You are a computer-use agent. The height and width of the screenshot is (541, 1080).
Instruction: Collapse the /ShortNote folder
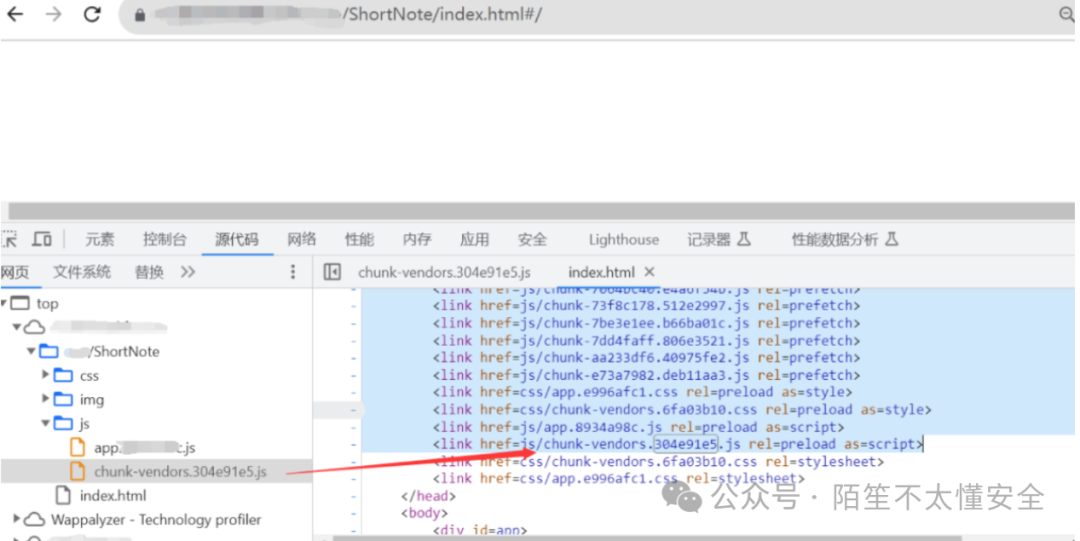click(x=31, y=351)
